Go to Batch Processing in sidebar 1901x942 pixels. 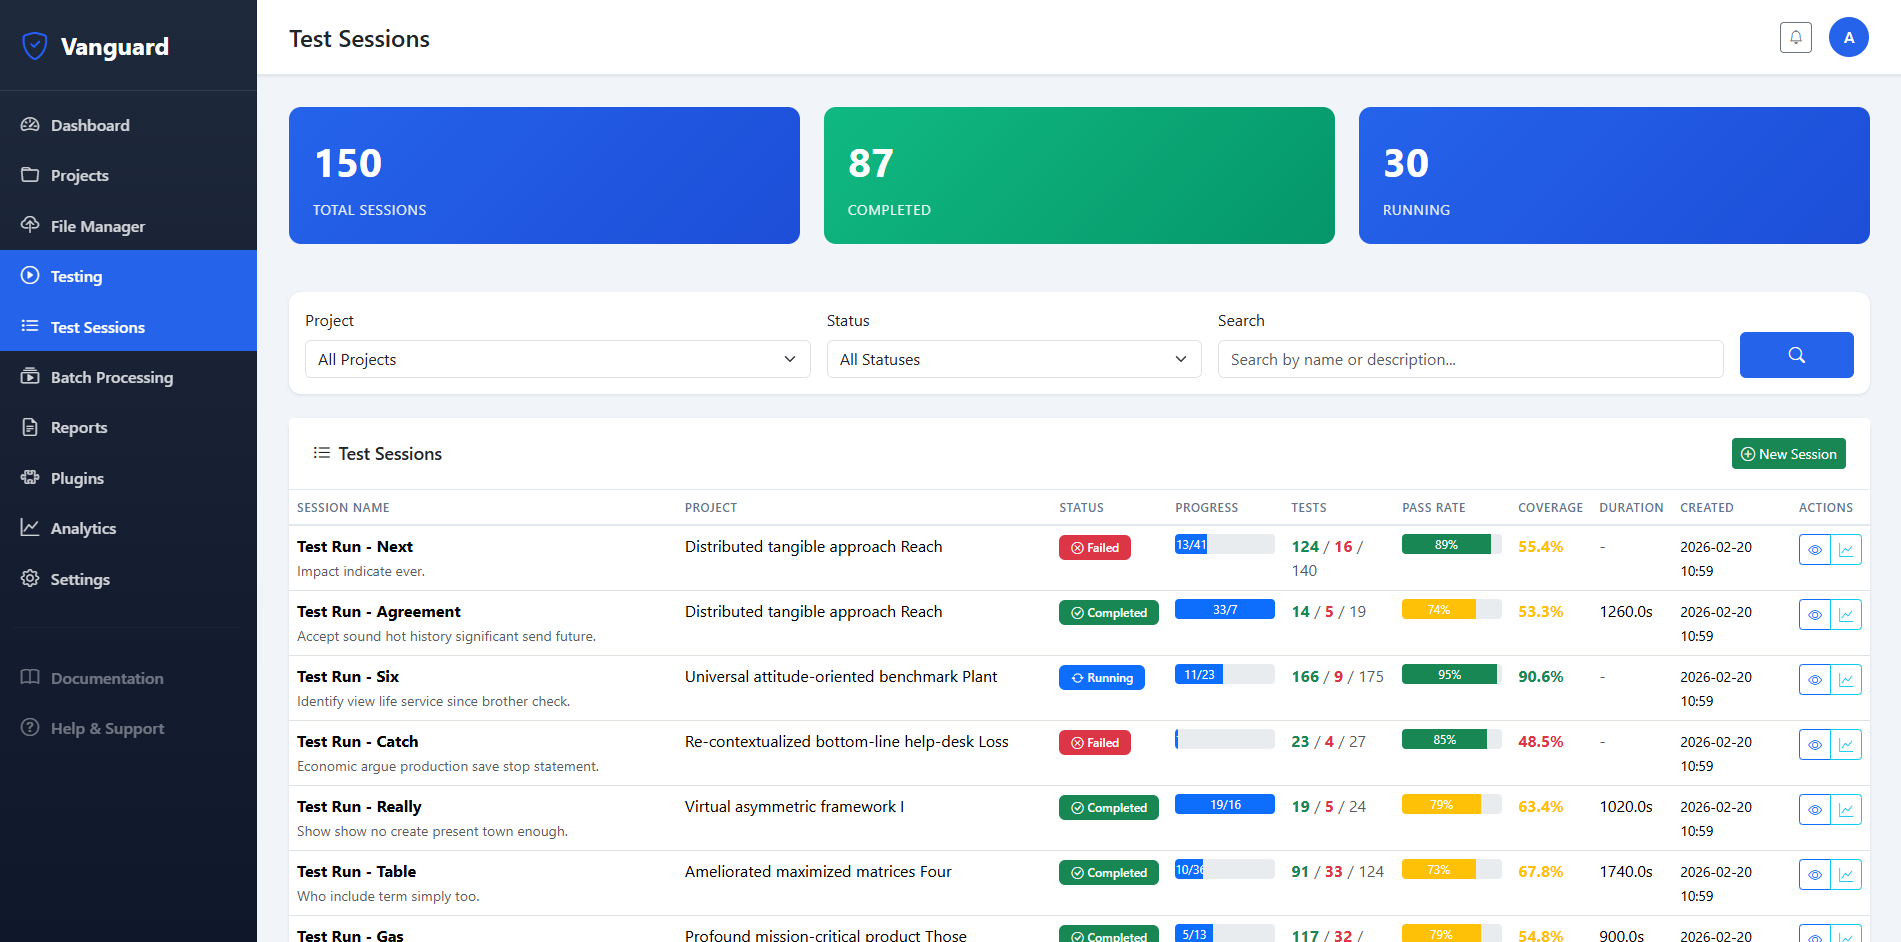click(x=111, y=377)
